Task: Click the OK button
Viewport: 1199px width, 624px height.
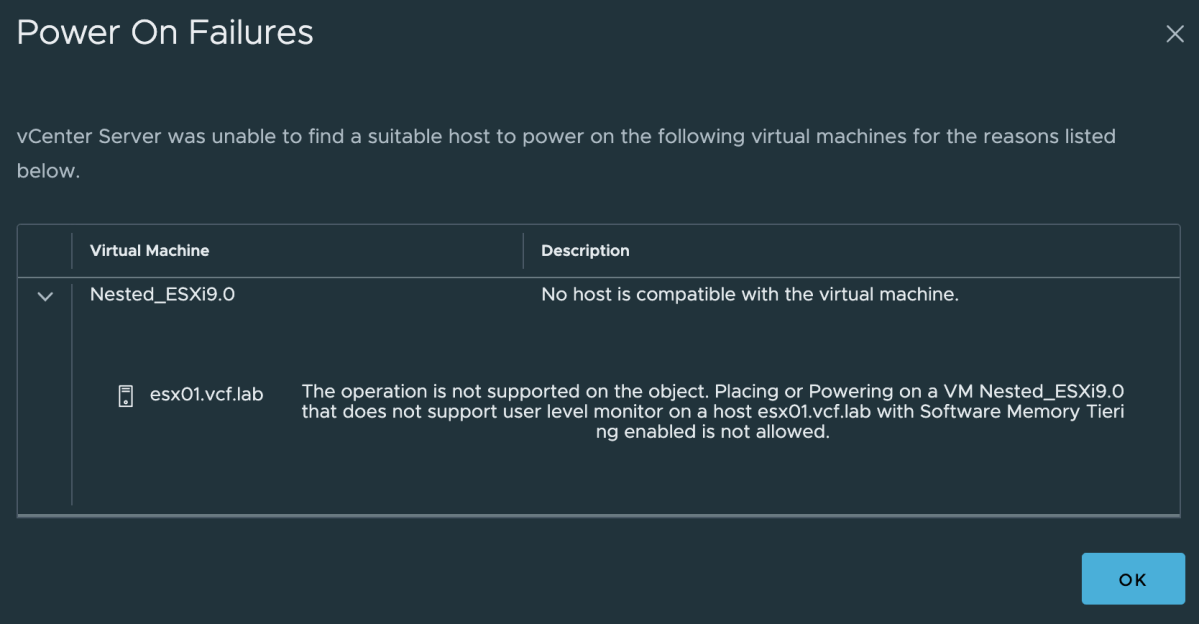Action: click(1132, 579)
